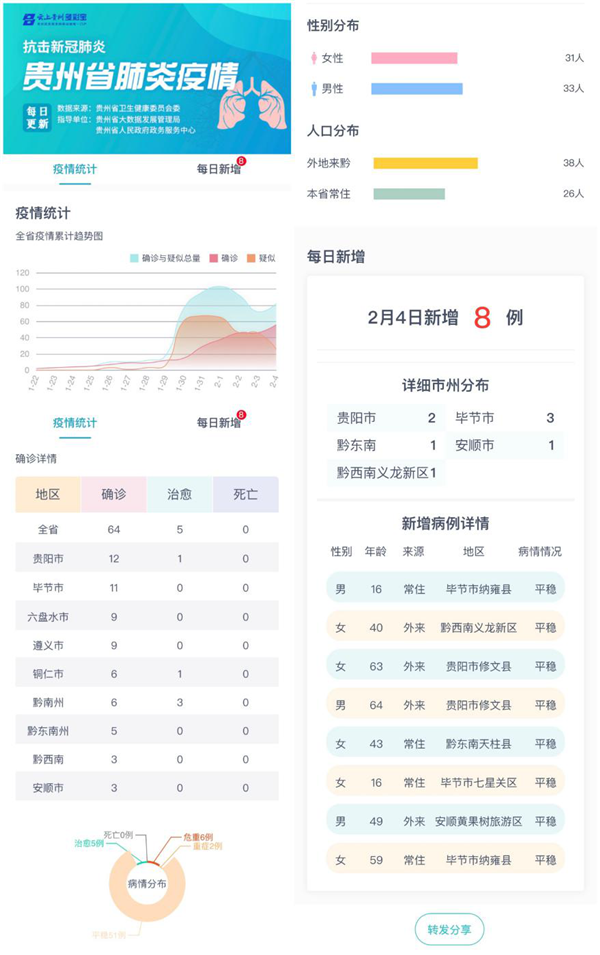Tap the 2月4日新增 8 例 headline
Viewport: 600px width, 955px height.
tap(445, 317)
